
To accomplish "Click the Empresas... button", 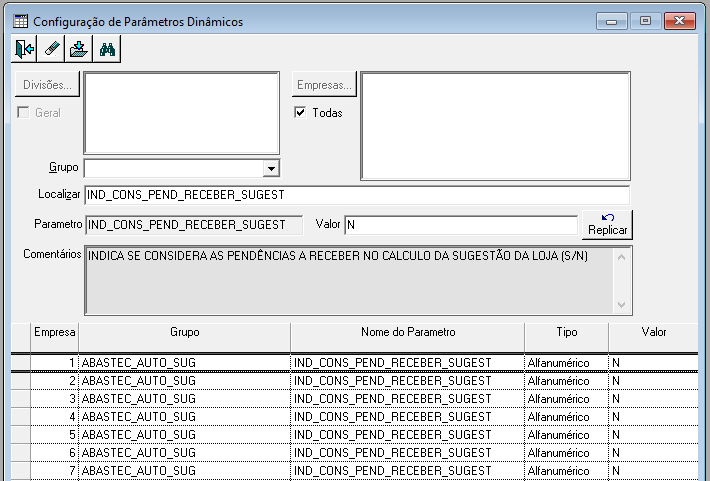I will point(324,85).
